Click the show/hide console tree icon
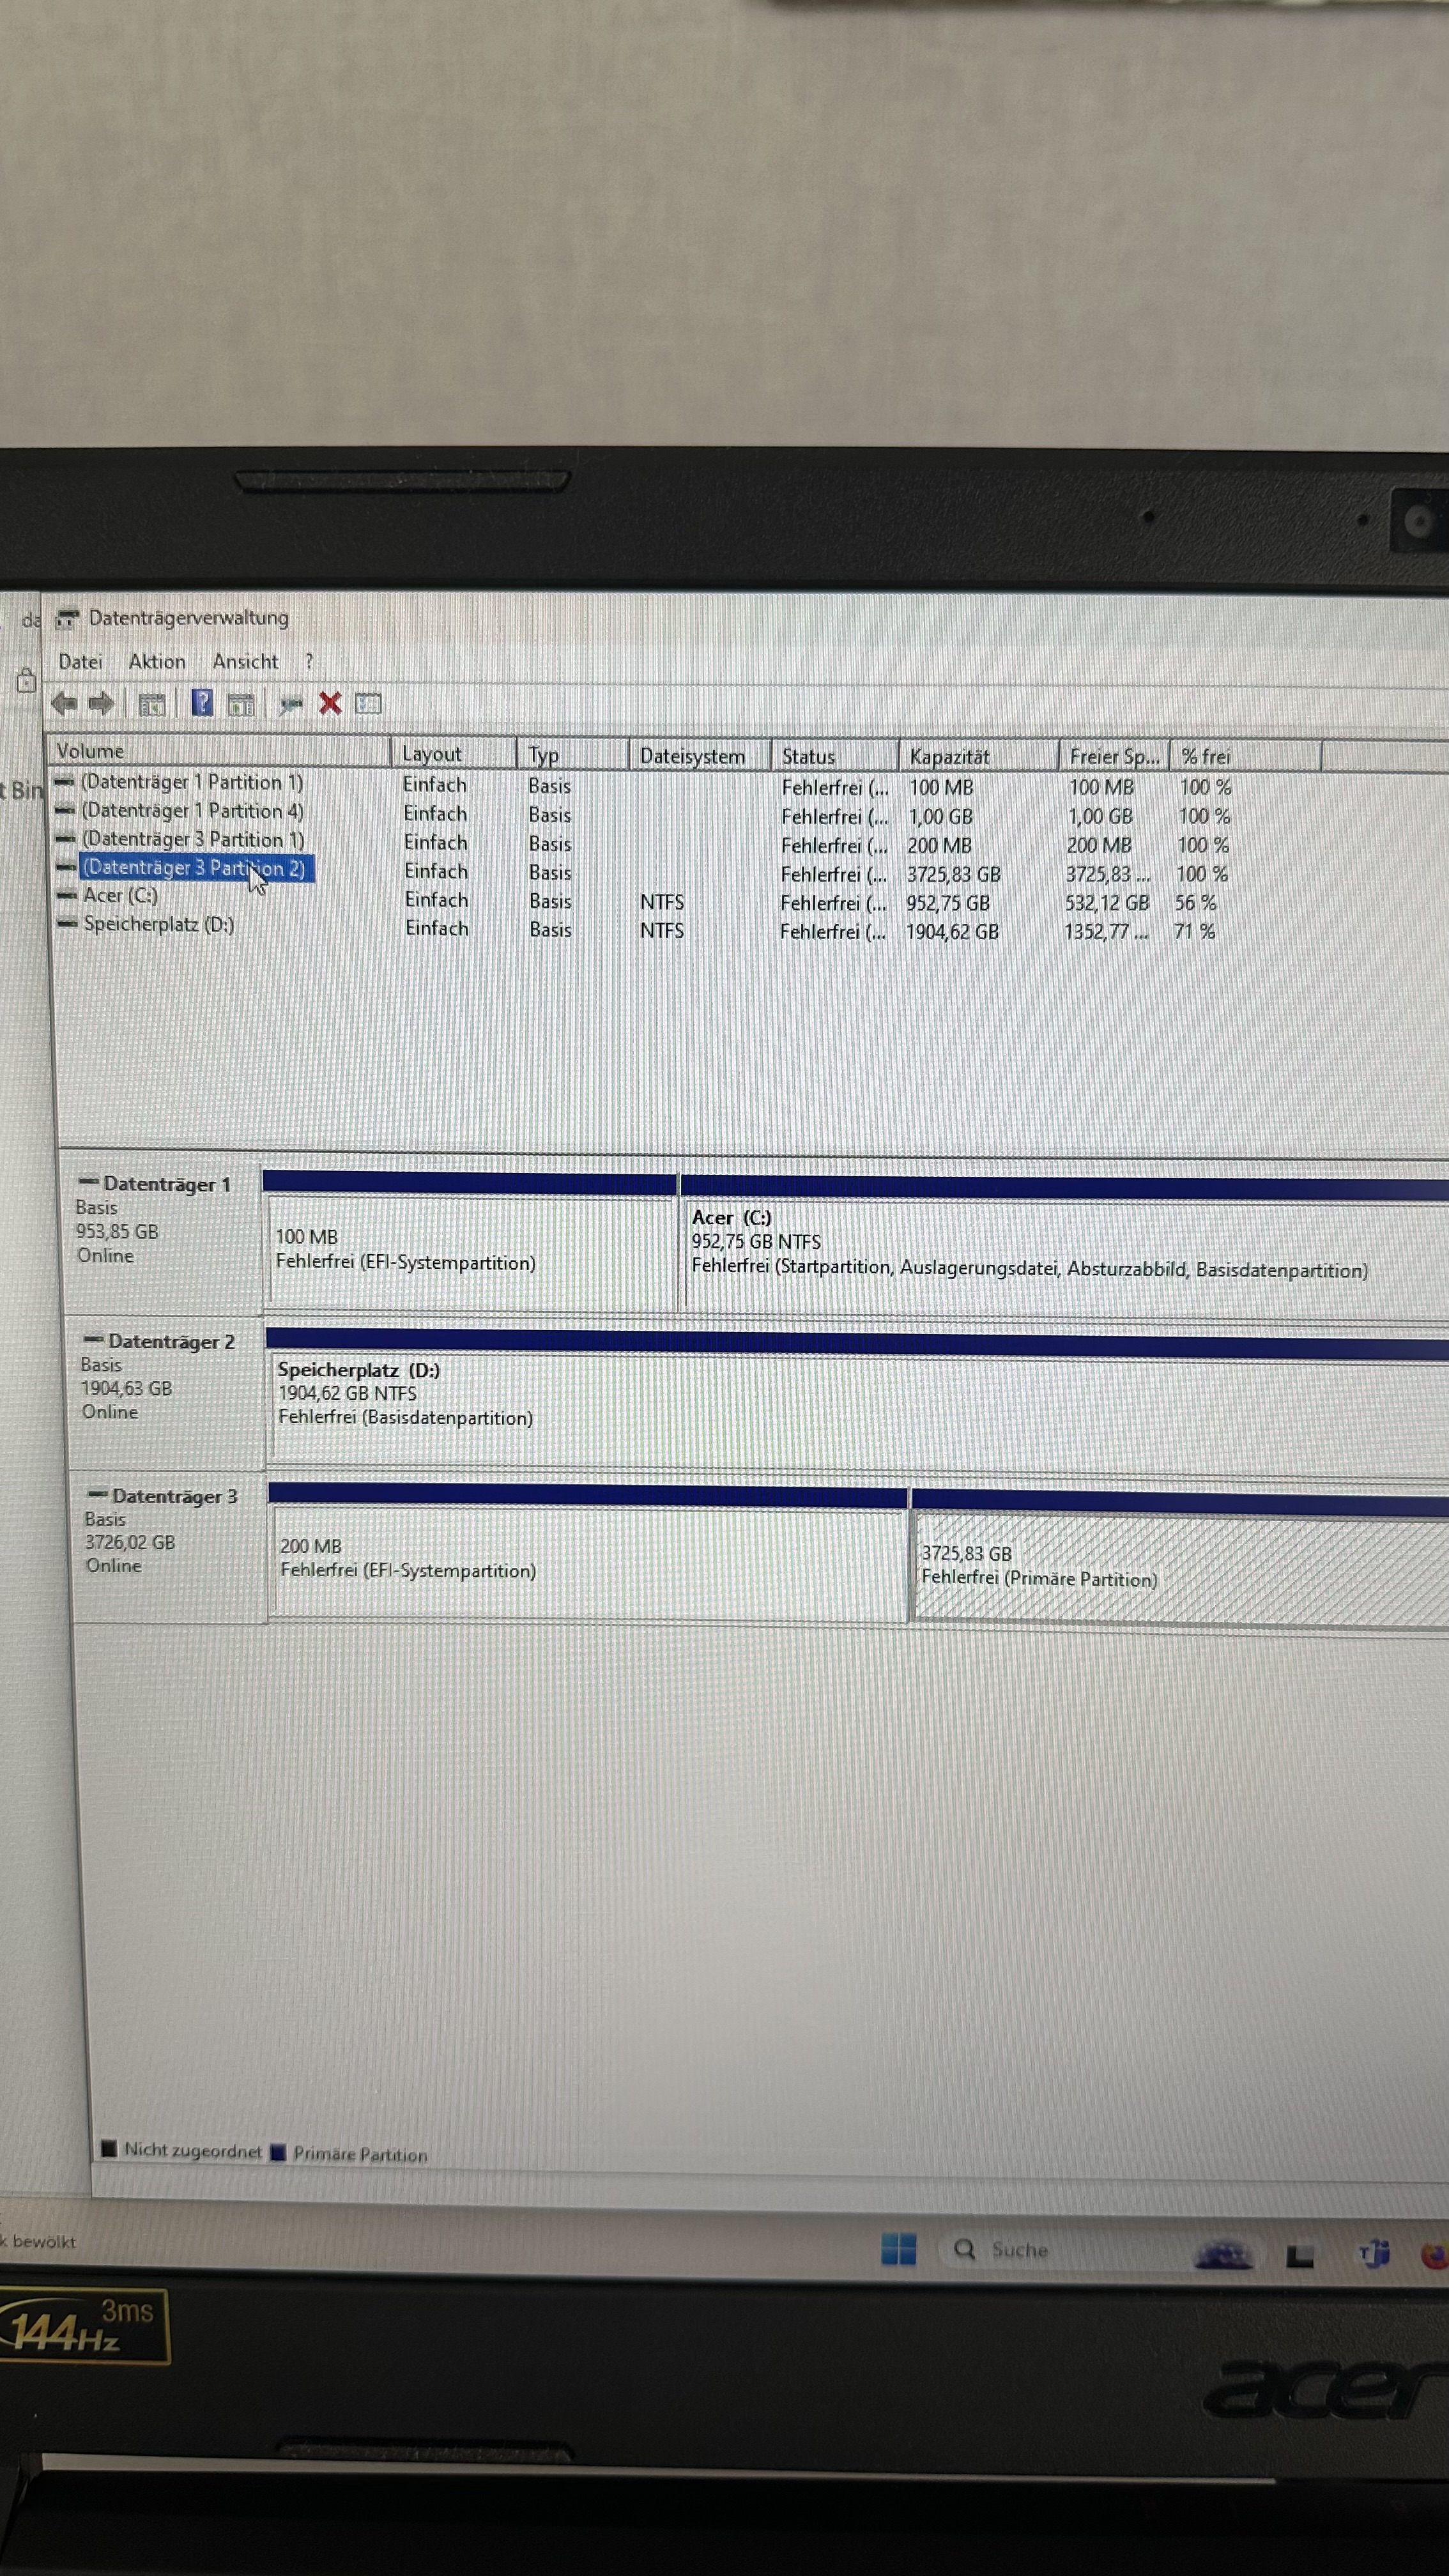The image size is (1449, 2576). click(x=151, y=704)
